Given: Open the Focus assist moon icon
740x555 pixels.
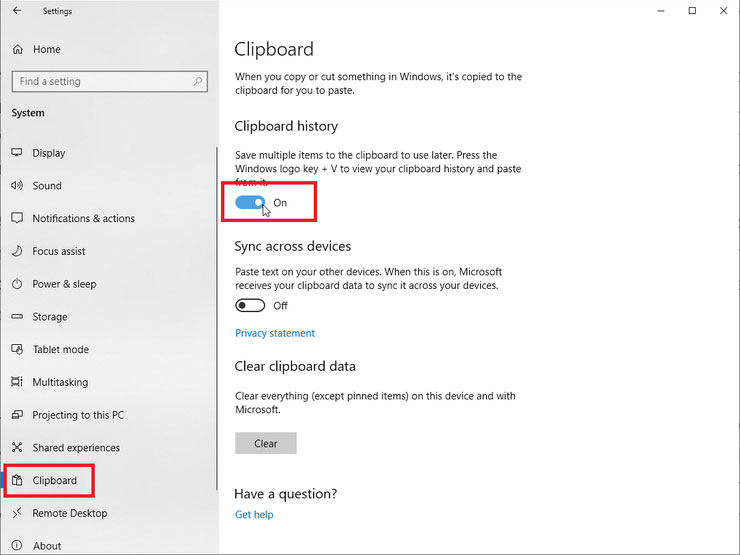Looking at the screenshot, I should pyautogui.click(x=17, y=251).
